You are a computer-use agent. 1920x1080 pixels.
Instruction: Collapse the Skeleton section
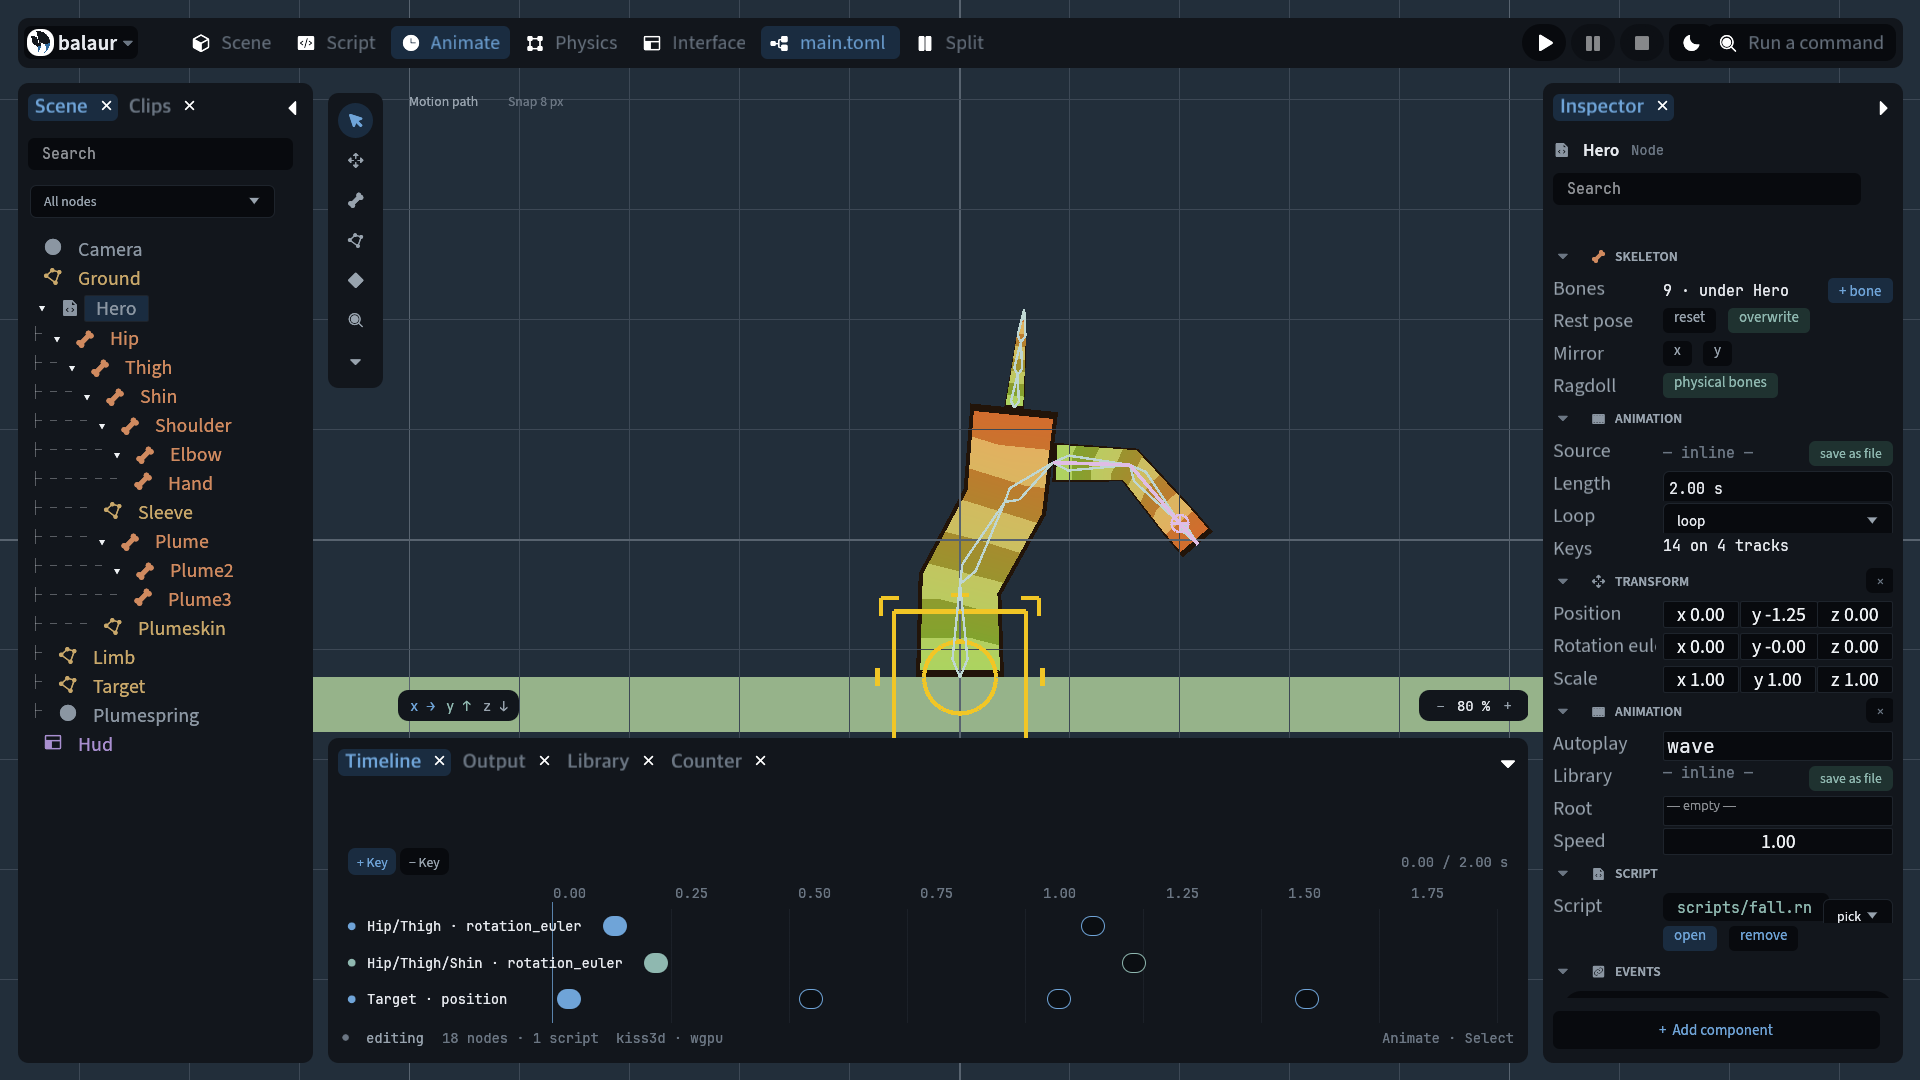click(x=1563, y=257)
